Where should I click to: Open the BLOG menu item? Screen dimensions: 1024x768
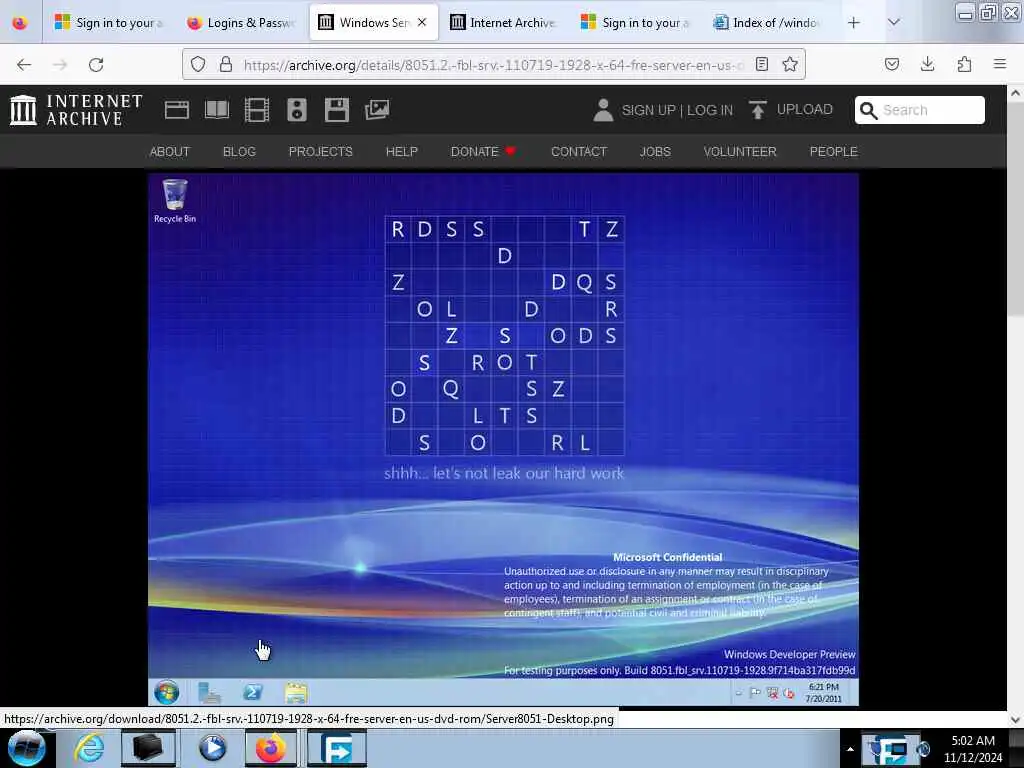pyautogui.click(x=239, y=152)
